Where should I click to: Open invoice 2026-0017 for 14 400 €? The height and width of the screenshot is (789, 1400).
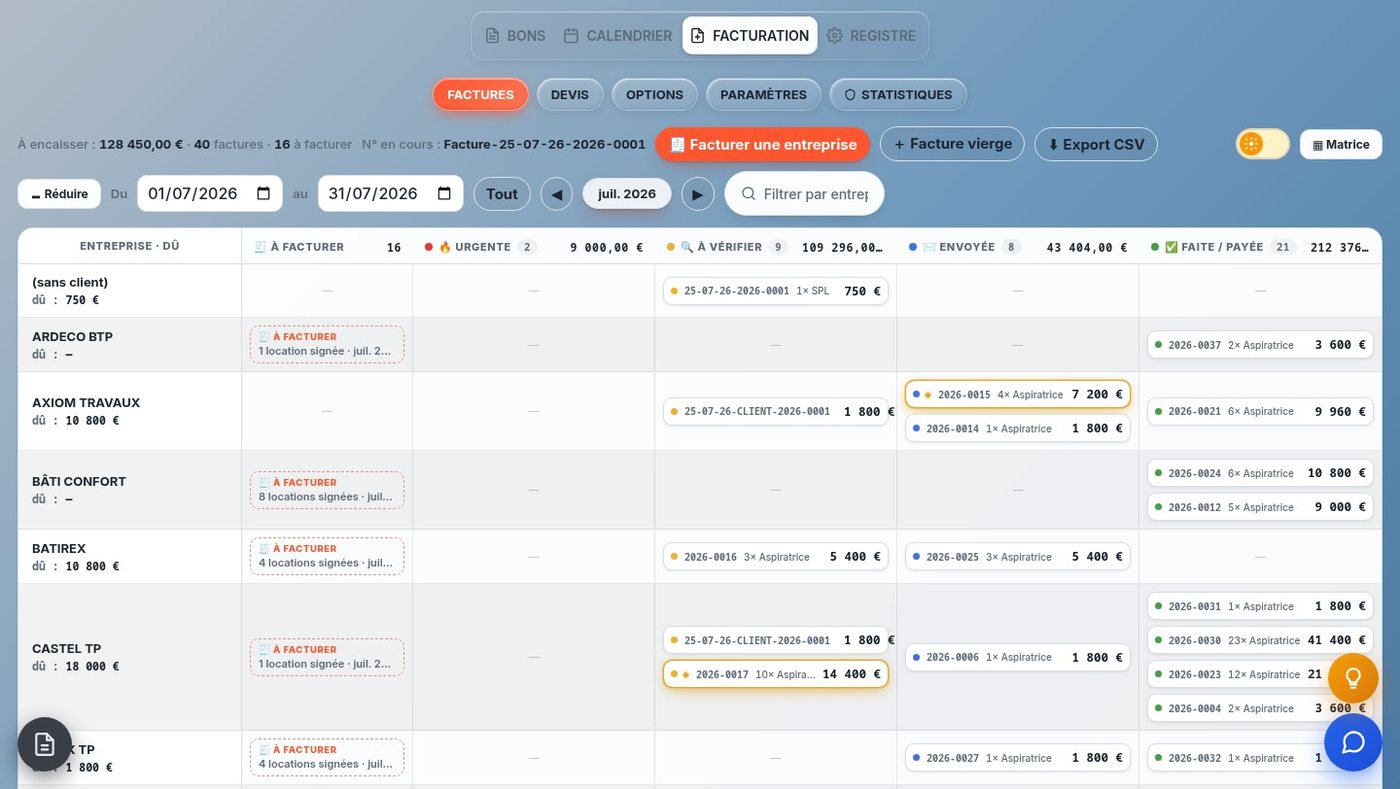click(775, 674)
